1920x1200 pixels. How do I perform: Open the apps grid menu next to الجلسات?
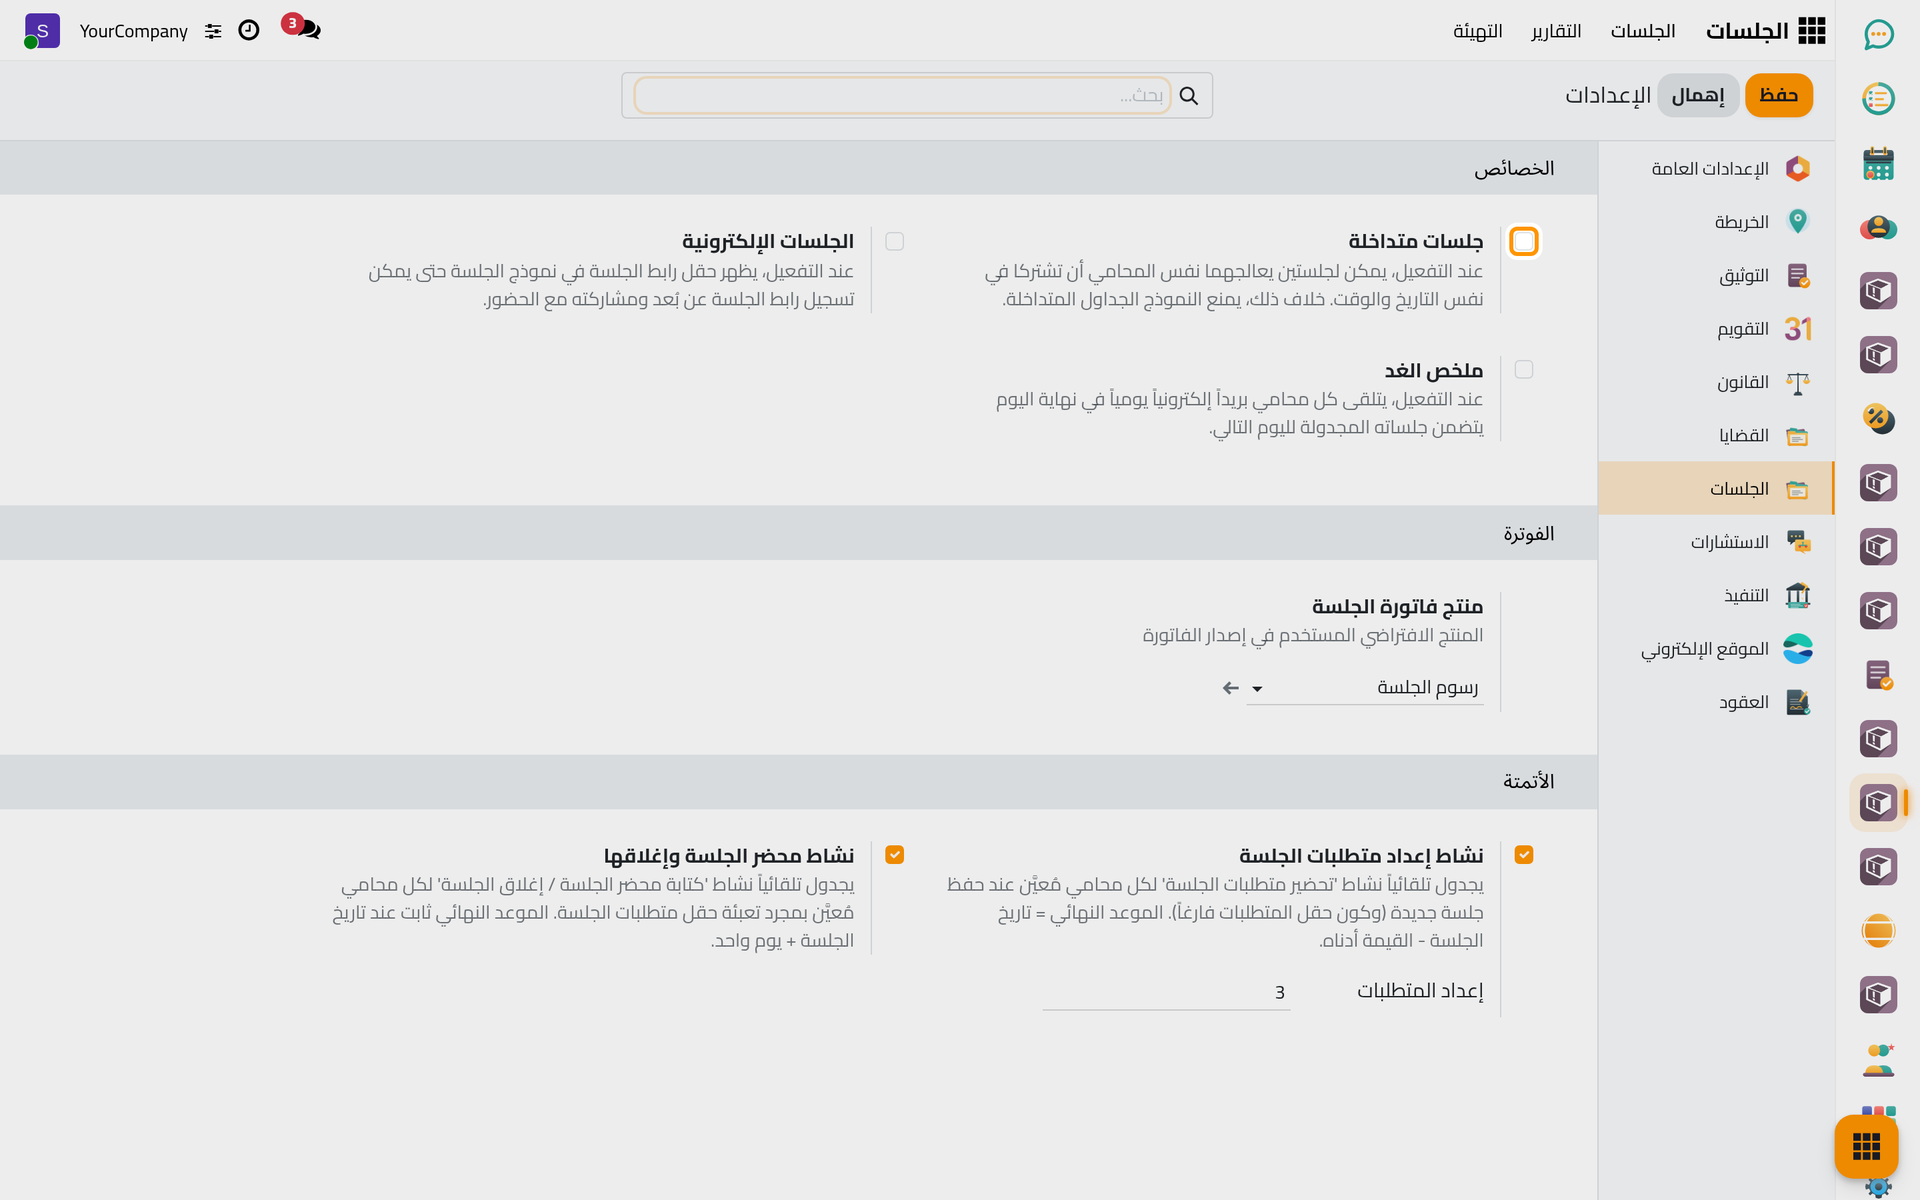coord(1811,31)
